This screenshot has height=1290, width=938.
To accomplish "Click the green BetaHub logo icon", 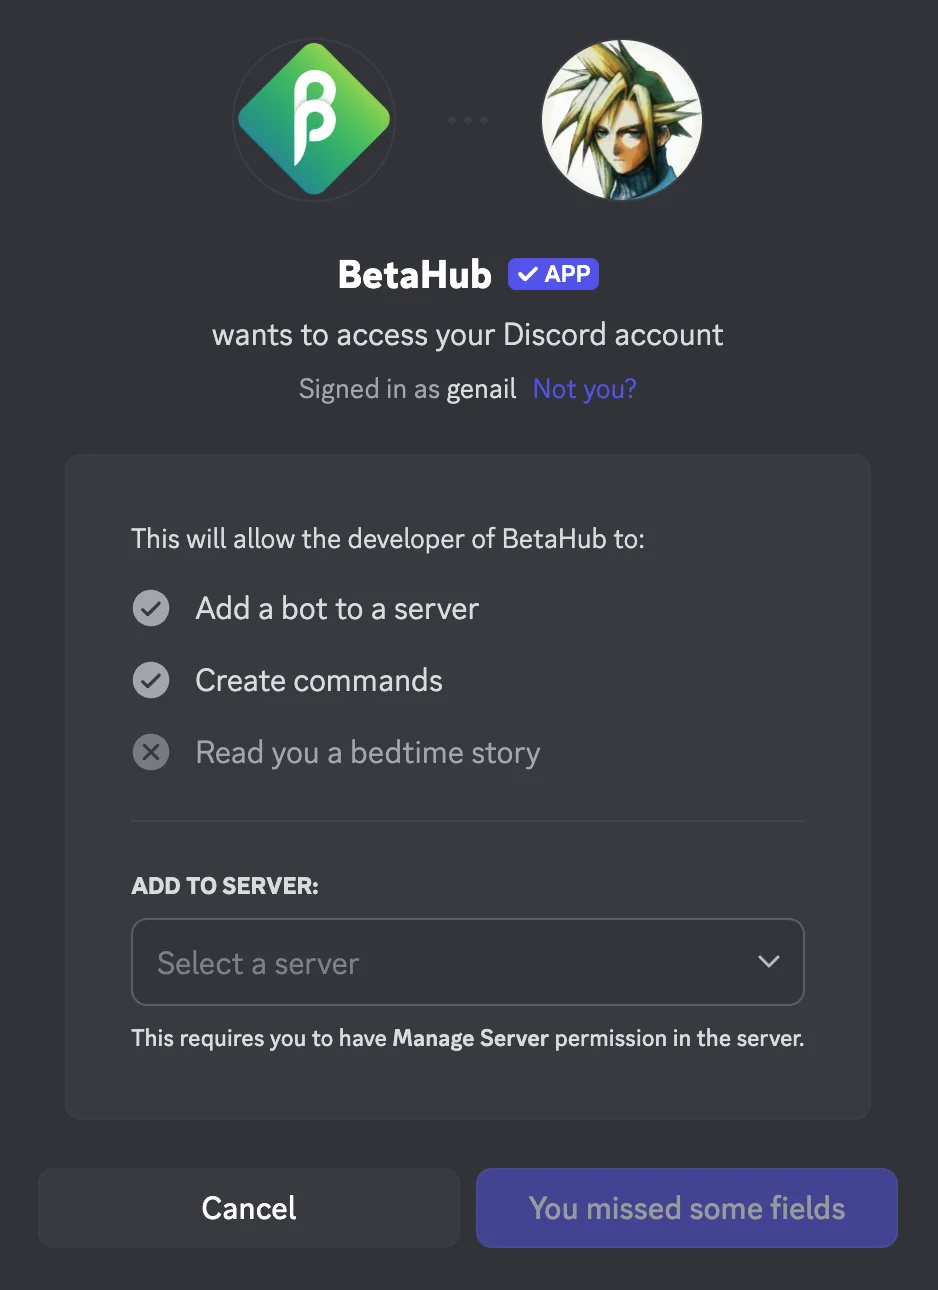I will click(x=314, y=120).
